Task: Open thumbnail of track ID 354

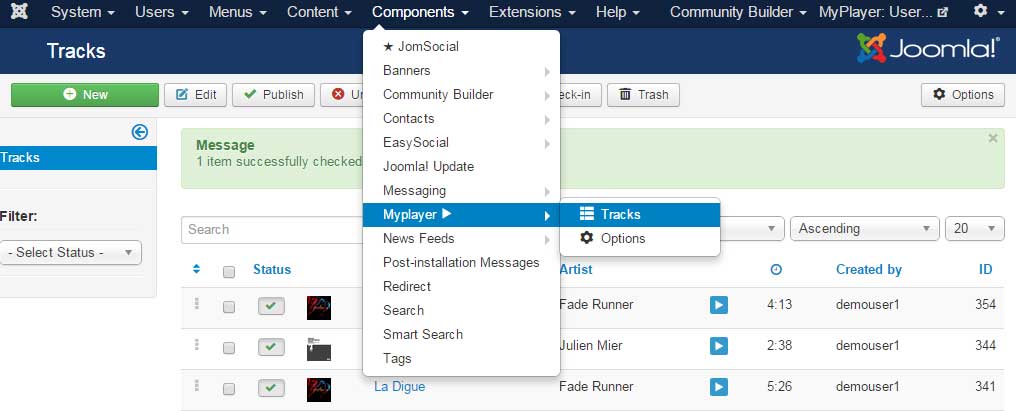Action: click(x=319, y=308)
